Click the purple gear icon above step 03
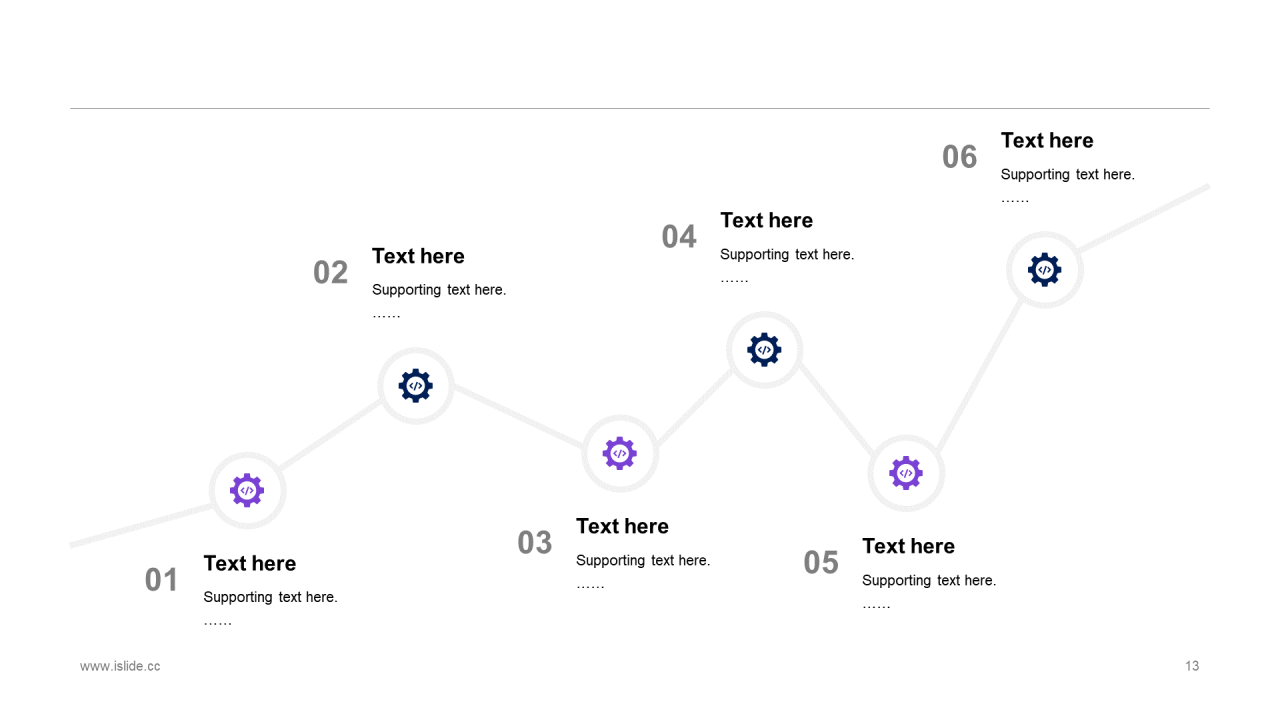 pos(620,453)
